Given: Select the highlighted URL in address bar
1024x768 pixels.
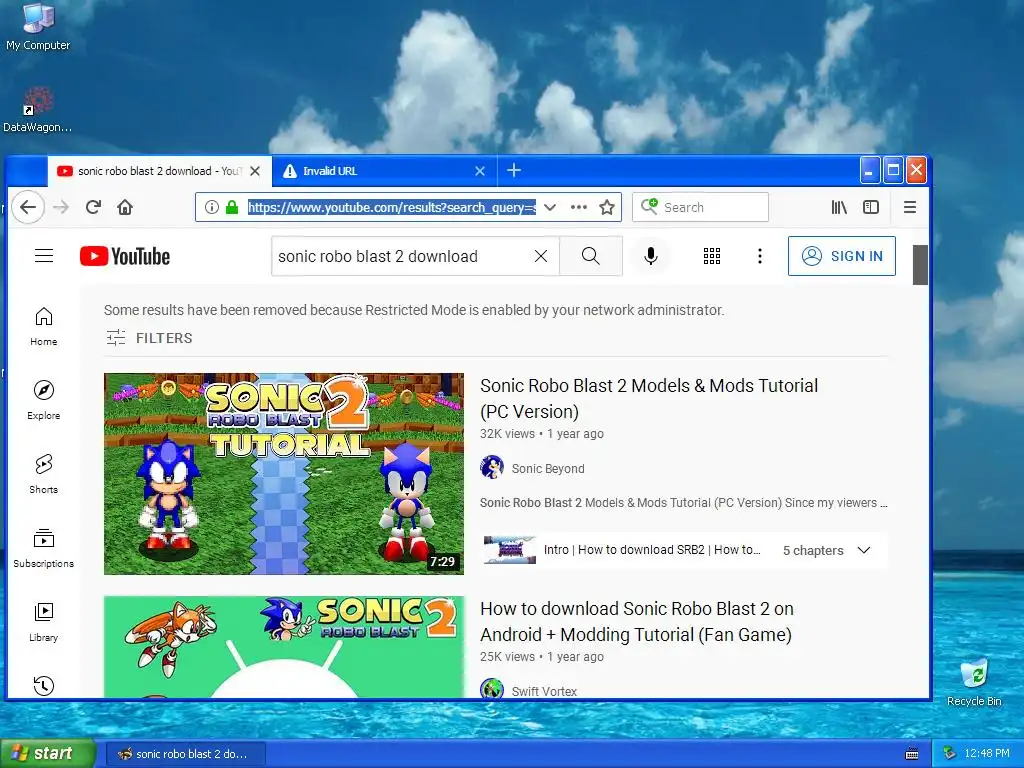Looking at the screenshot, I should click(392, 207).
